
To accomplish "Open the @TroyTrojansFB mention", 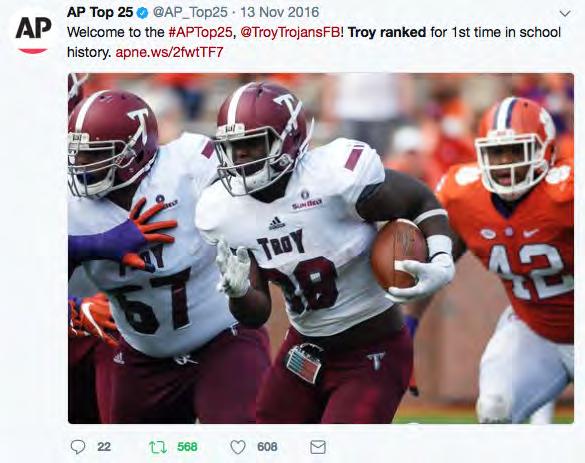I will 290,32.
